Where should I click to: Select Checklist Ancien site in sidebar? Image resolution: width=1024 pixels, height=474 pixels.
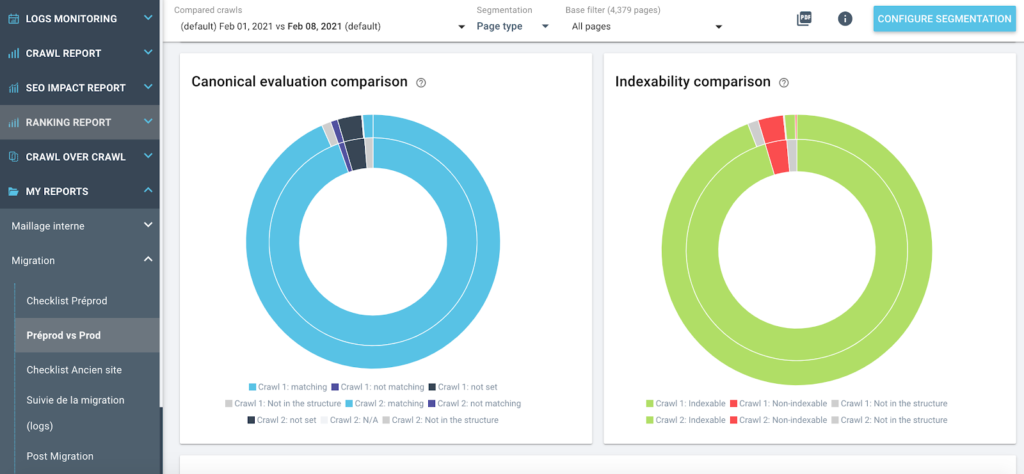coord(74,370)
